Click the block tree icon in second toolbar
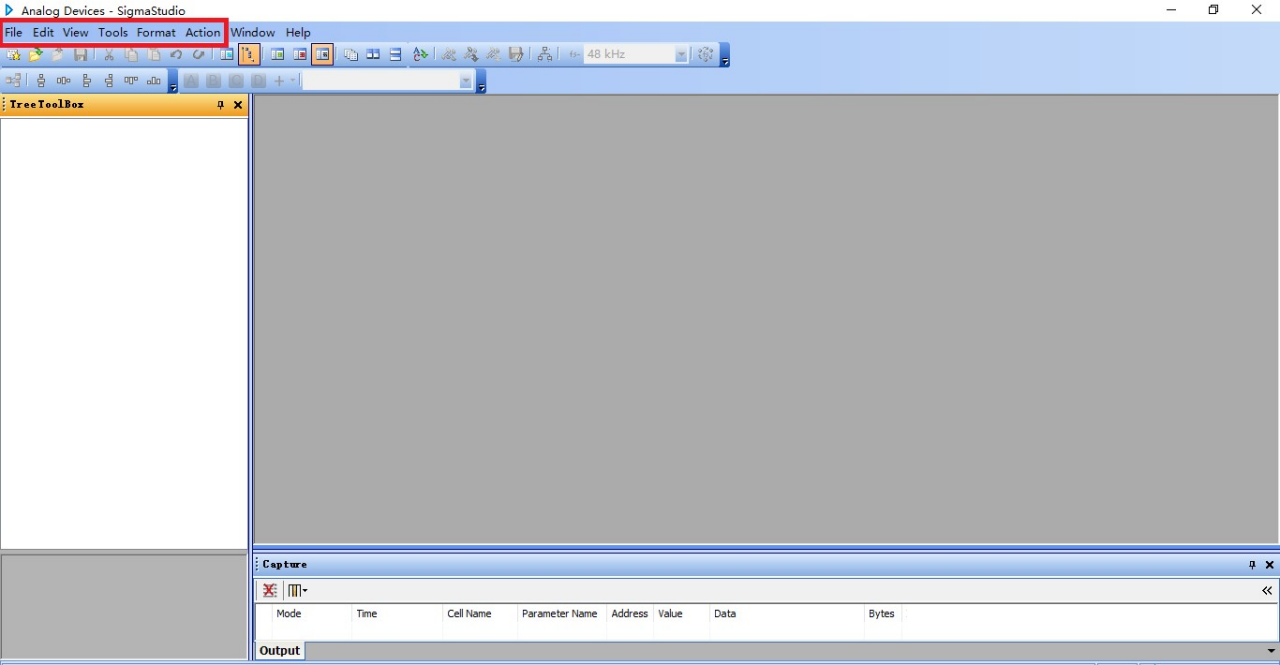The image size is (1280, 665). coord(13,81)
